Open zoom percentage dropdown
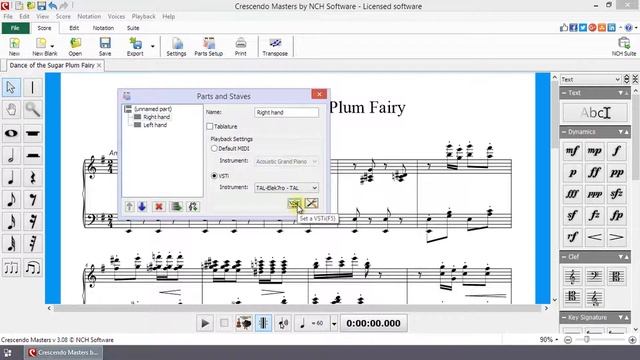Screen dimensions: 640x360 pos(557,340)
